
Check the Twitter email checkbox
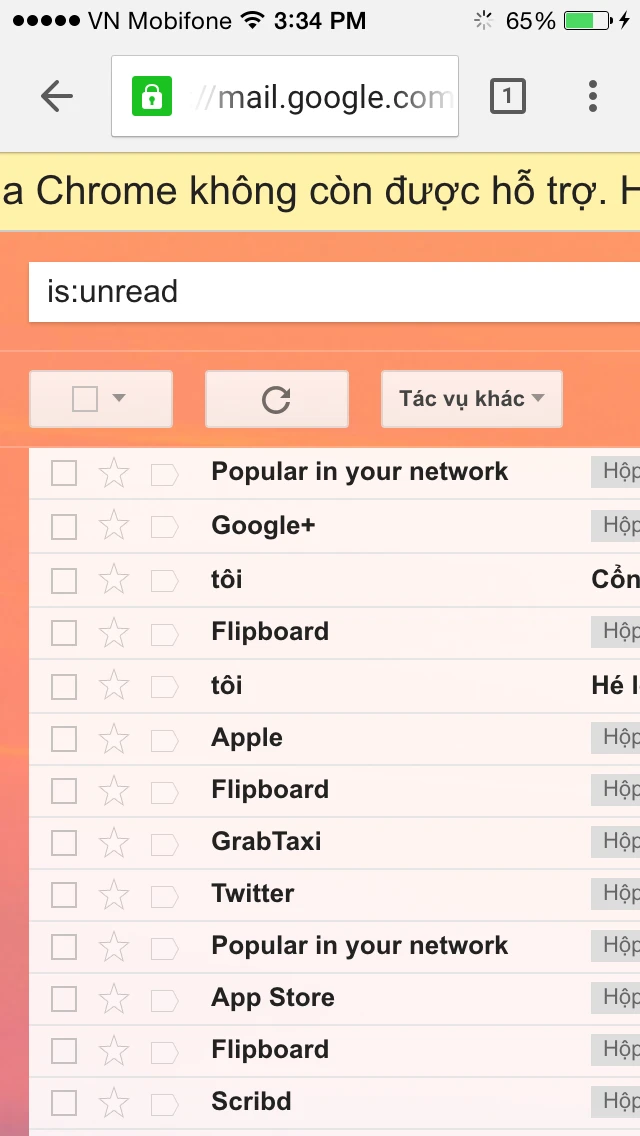[64, 896]
